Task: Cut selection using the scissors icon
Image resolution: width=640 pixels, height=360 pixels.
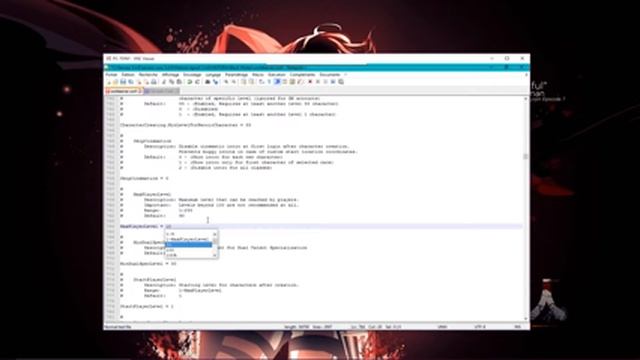Action: pos(164,82)
